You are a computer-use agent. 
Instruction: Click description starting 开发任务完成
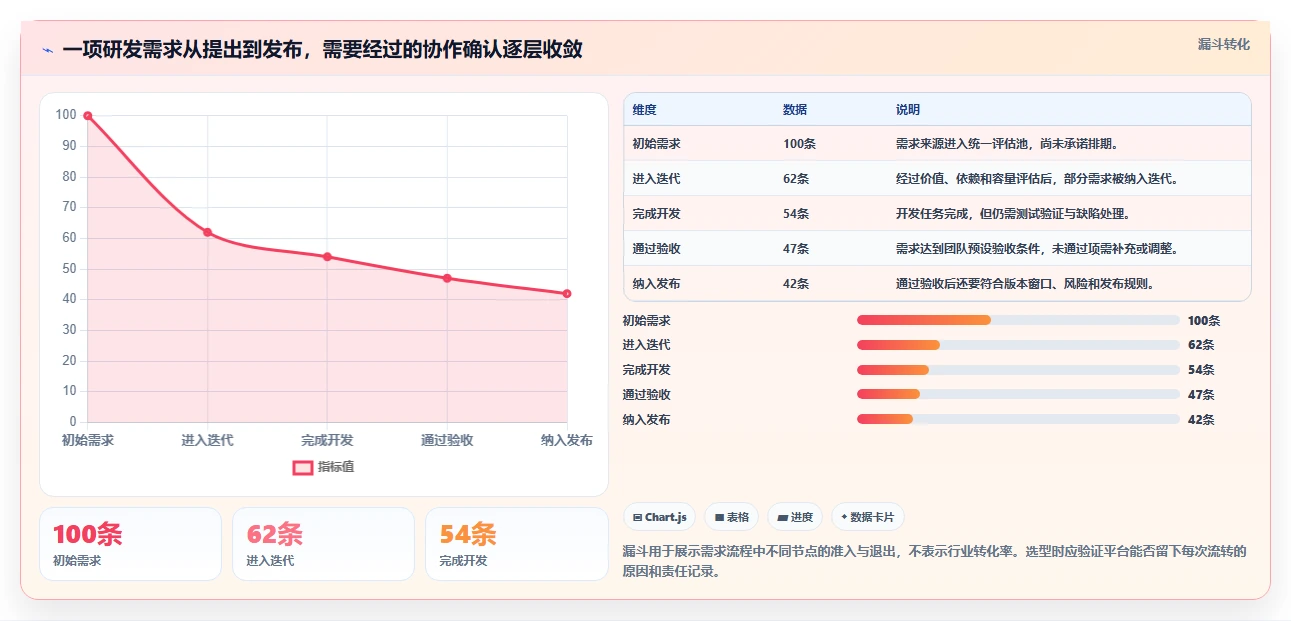pos(1013,214)
